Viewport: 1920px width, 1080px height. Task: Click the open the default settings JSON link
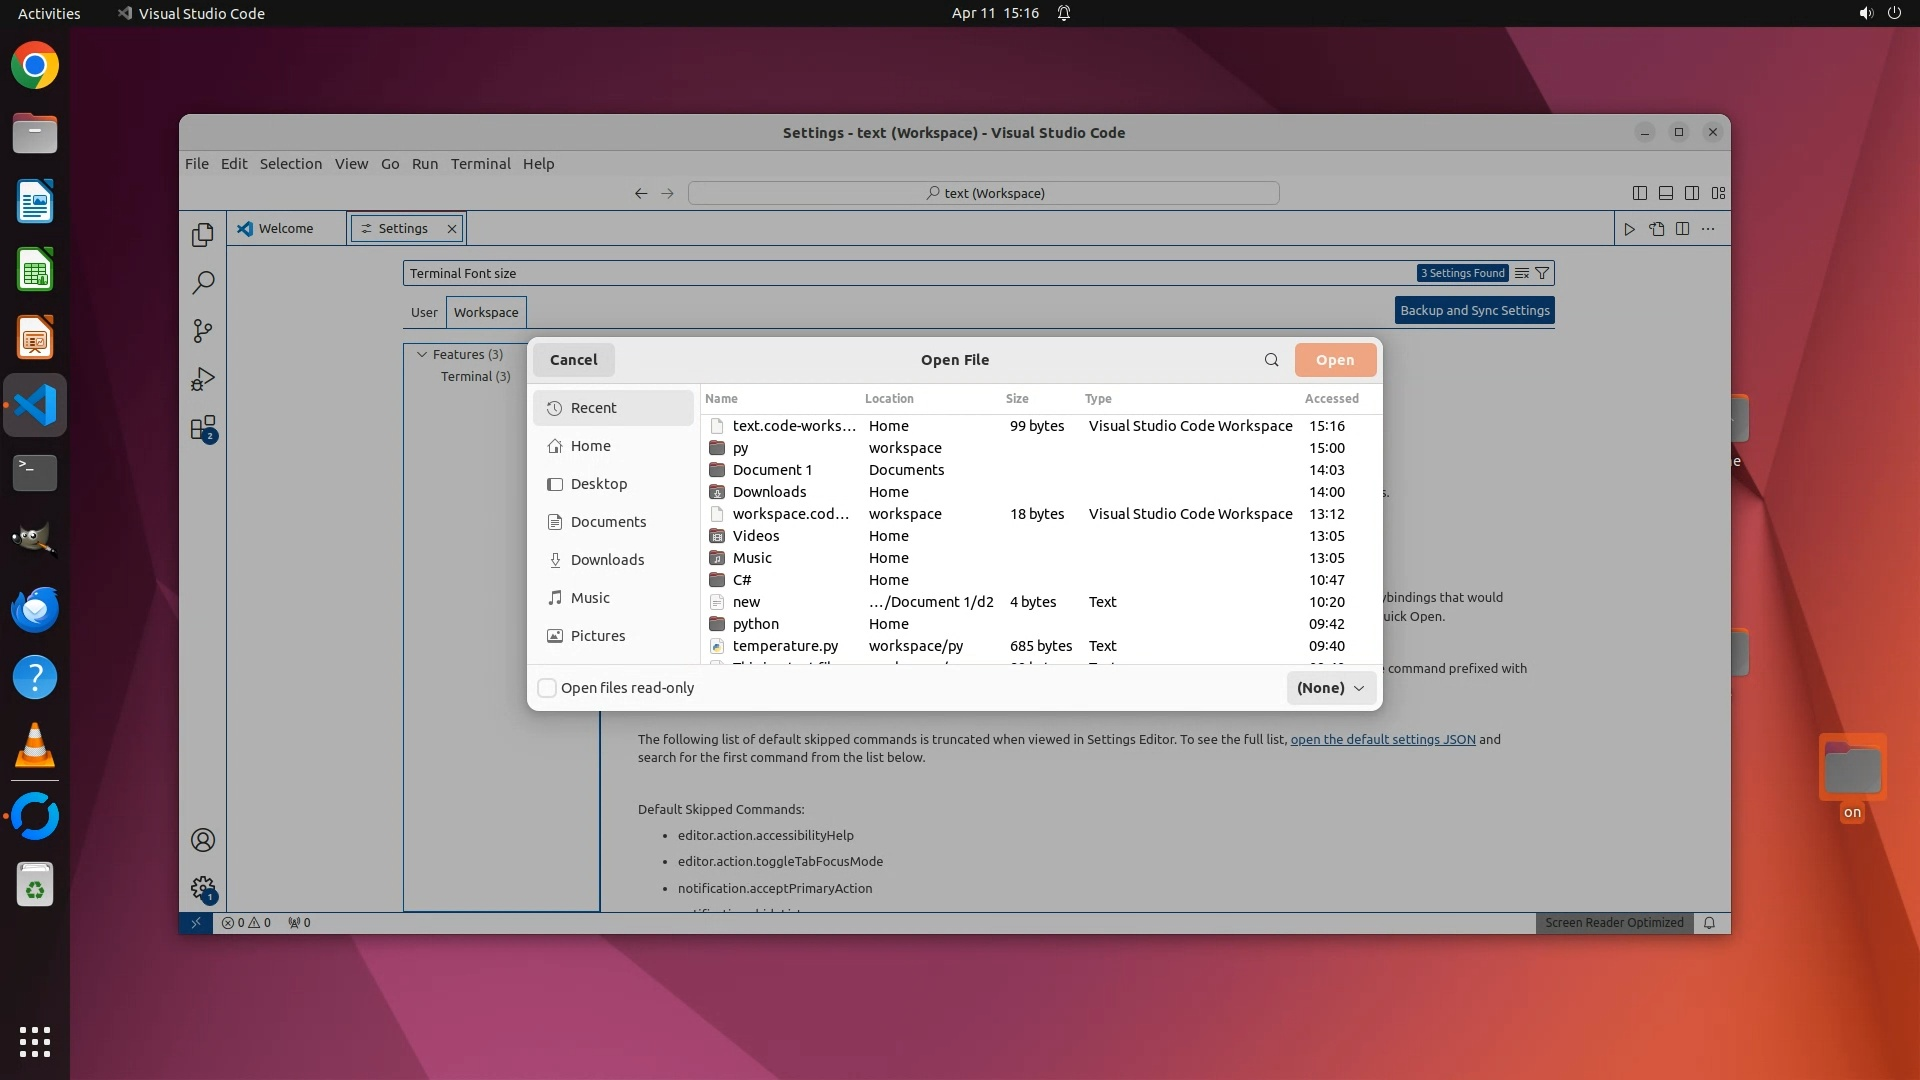click(x=1382, y=739)
